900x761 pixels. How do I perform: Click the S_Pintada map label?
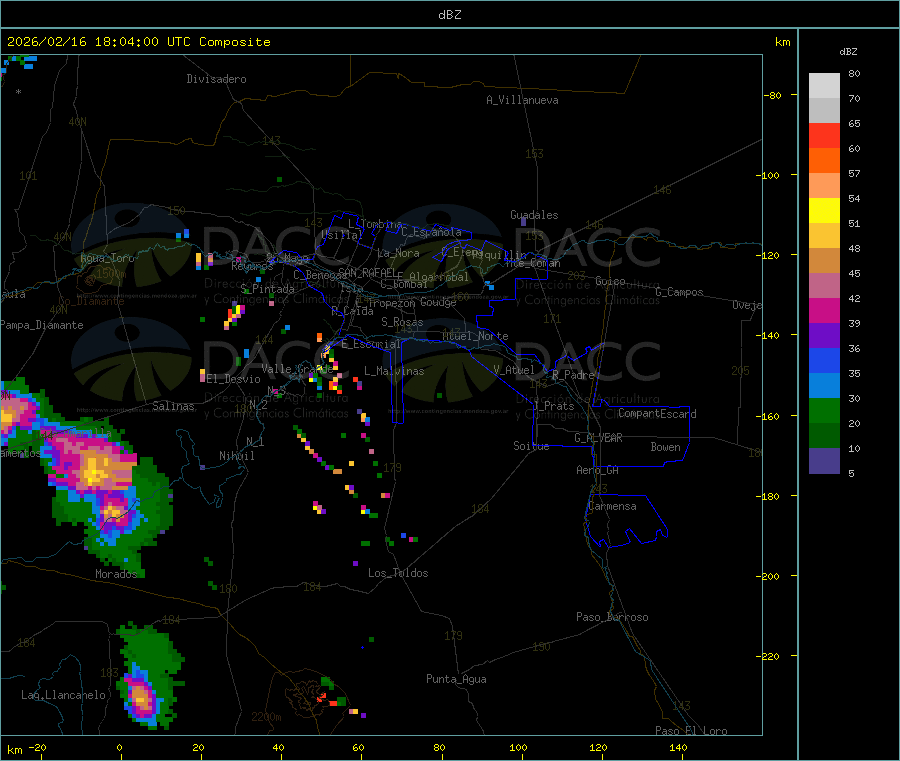point(267,289)
